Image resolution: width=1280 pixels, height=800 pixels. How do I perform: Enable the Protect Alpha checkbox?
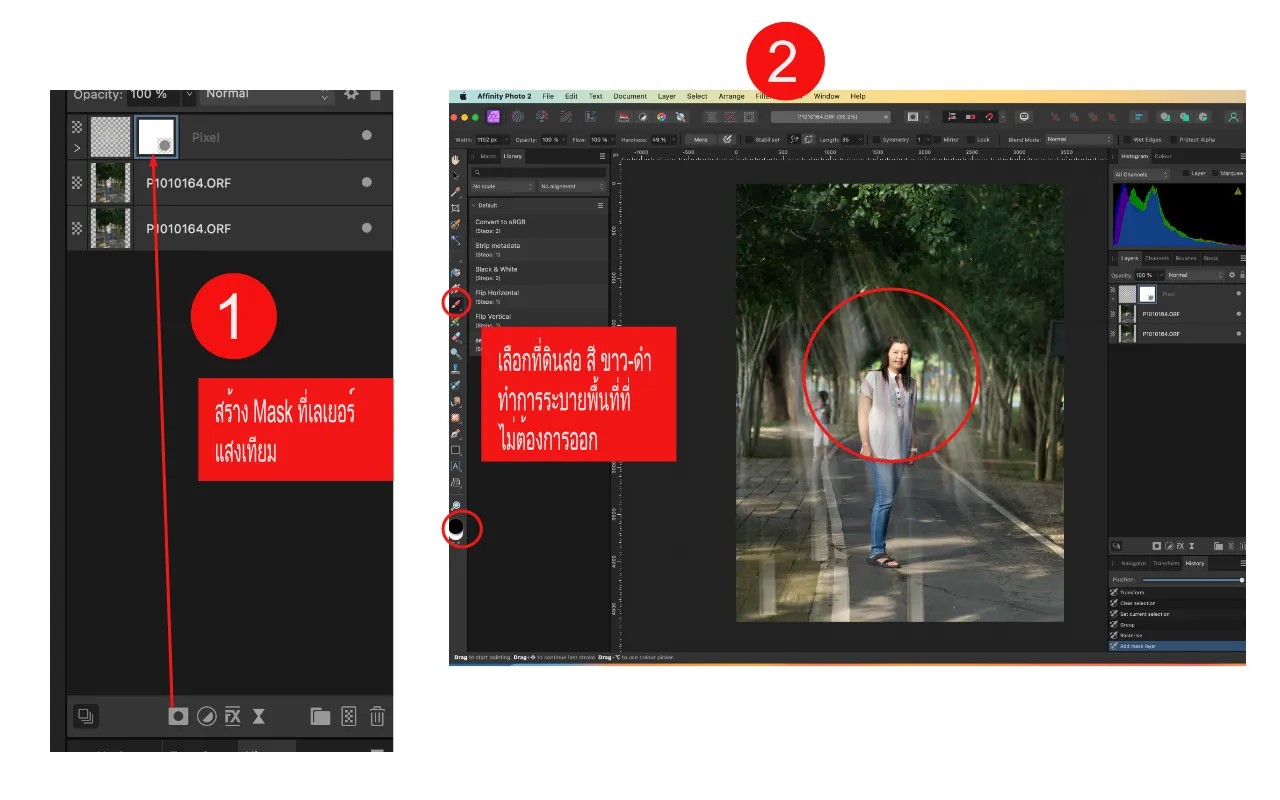click(x=1172, y=140)
